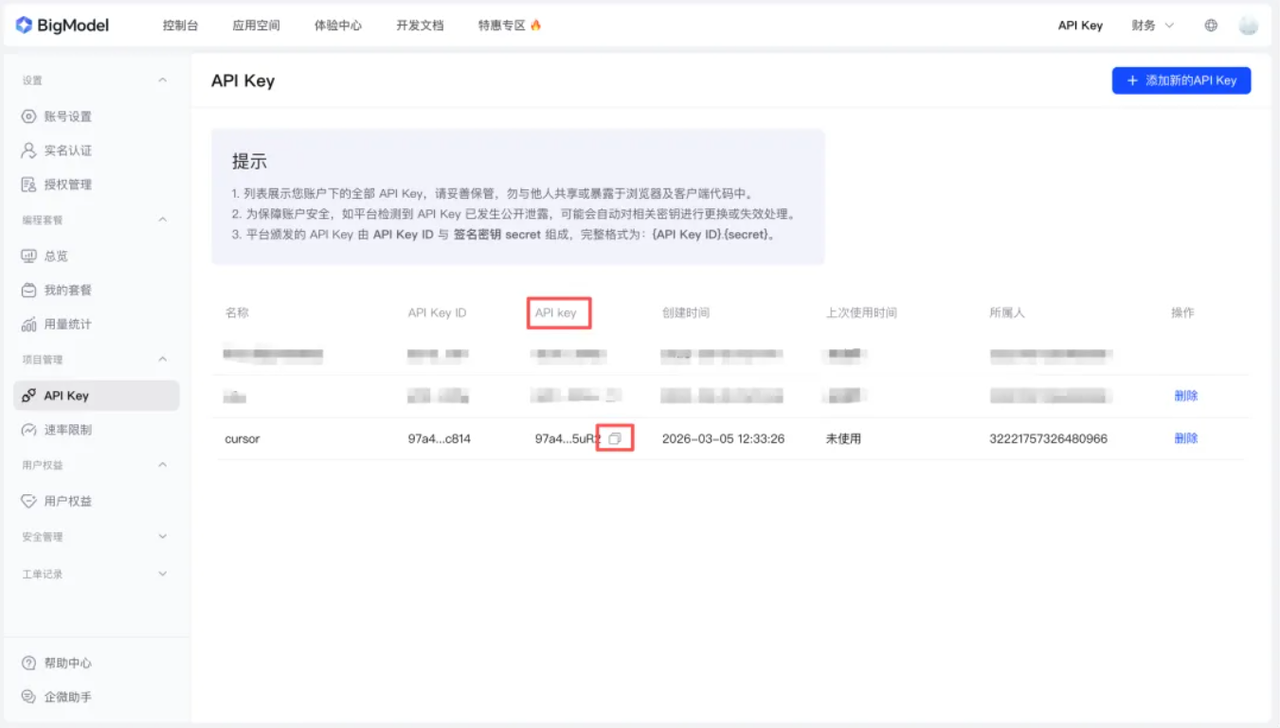Expand the 工单记录 section

[x=163, y=574]
